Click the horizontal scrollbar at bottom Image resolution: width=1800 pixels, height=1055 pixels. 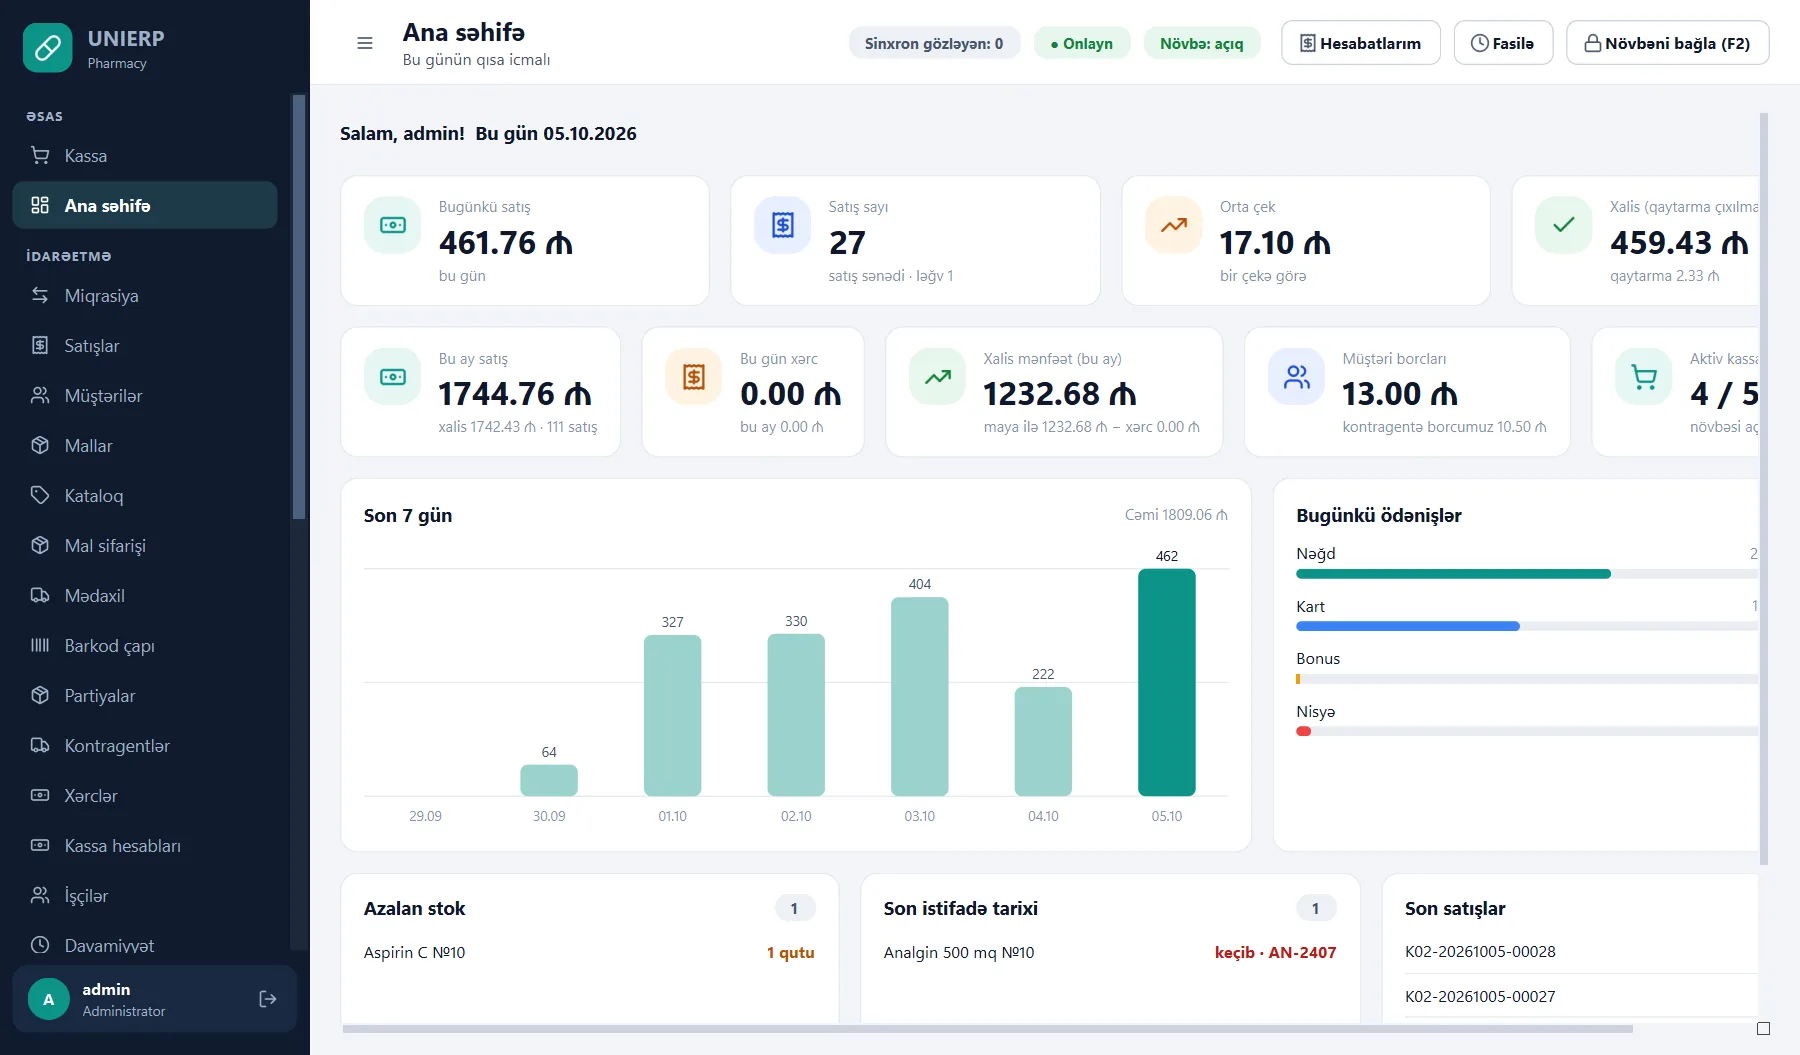tap(987, 1028)
